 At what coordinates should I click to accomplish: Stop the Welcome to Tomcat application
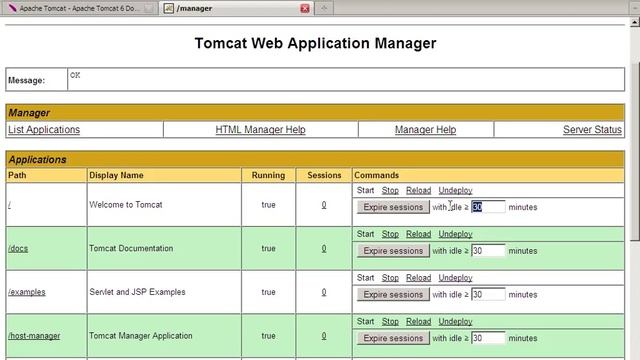click(390, 191)
